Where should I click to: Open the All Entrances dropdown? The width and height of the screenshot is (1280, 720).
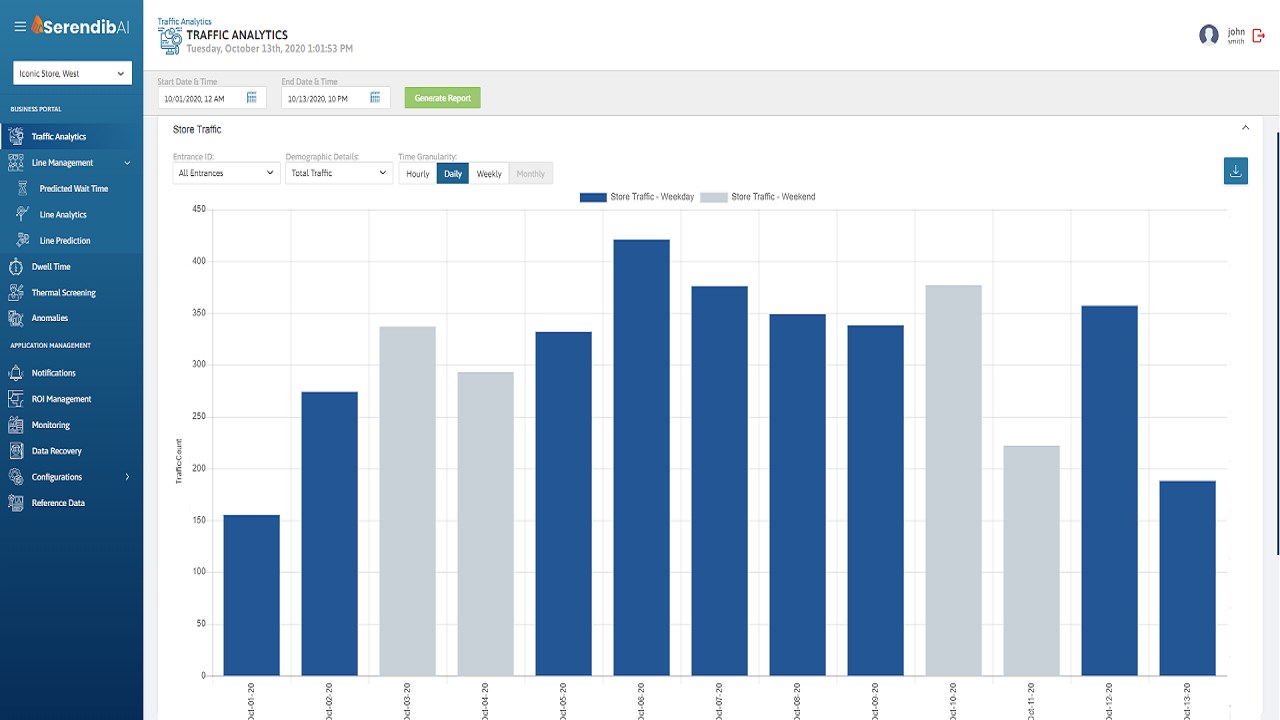tap(226, 173)
